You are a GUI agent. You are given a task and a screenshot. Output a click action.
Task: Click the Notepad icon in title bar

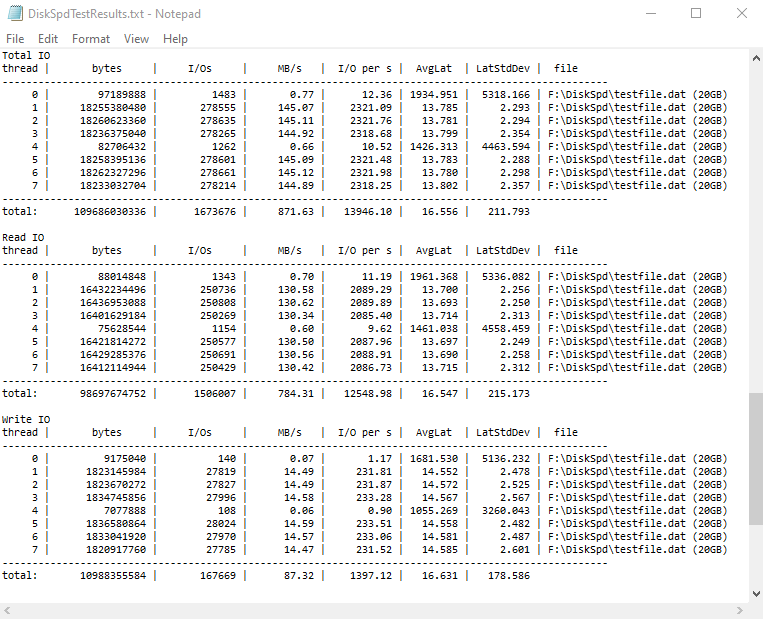[15, 14]
